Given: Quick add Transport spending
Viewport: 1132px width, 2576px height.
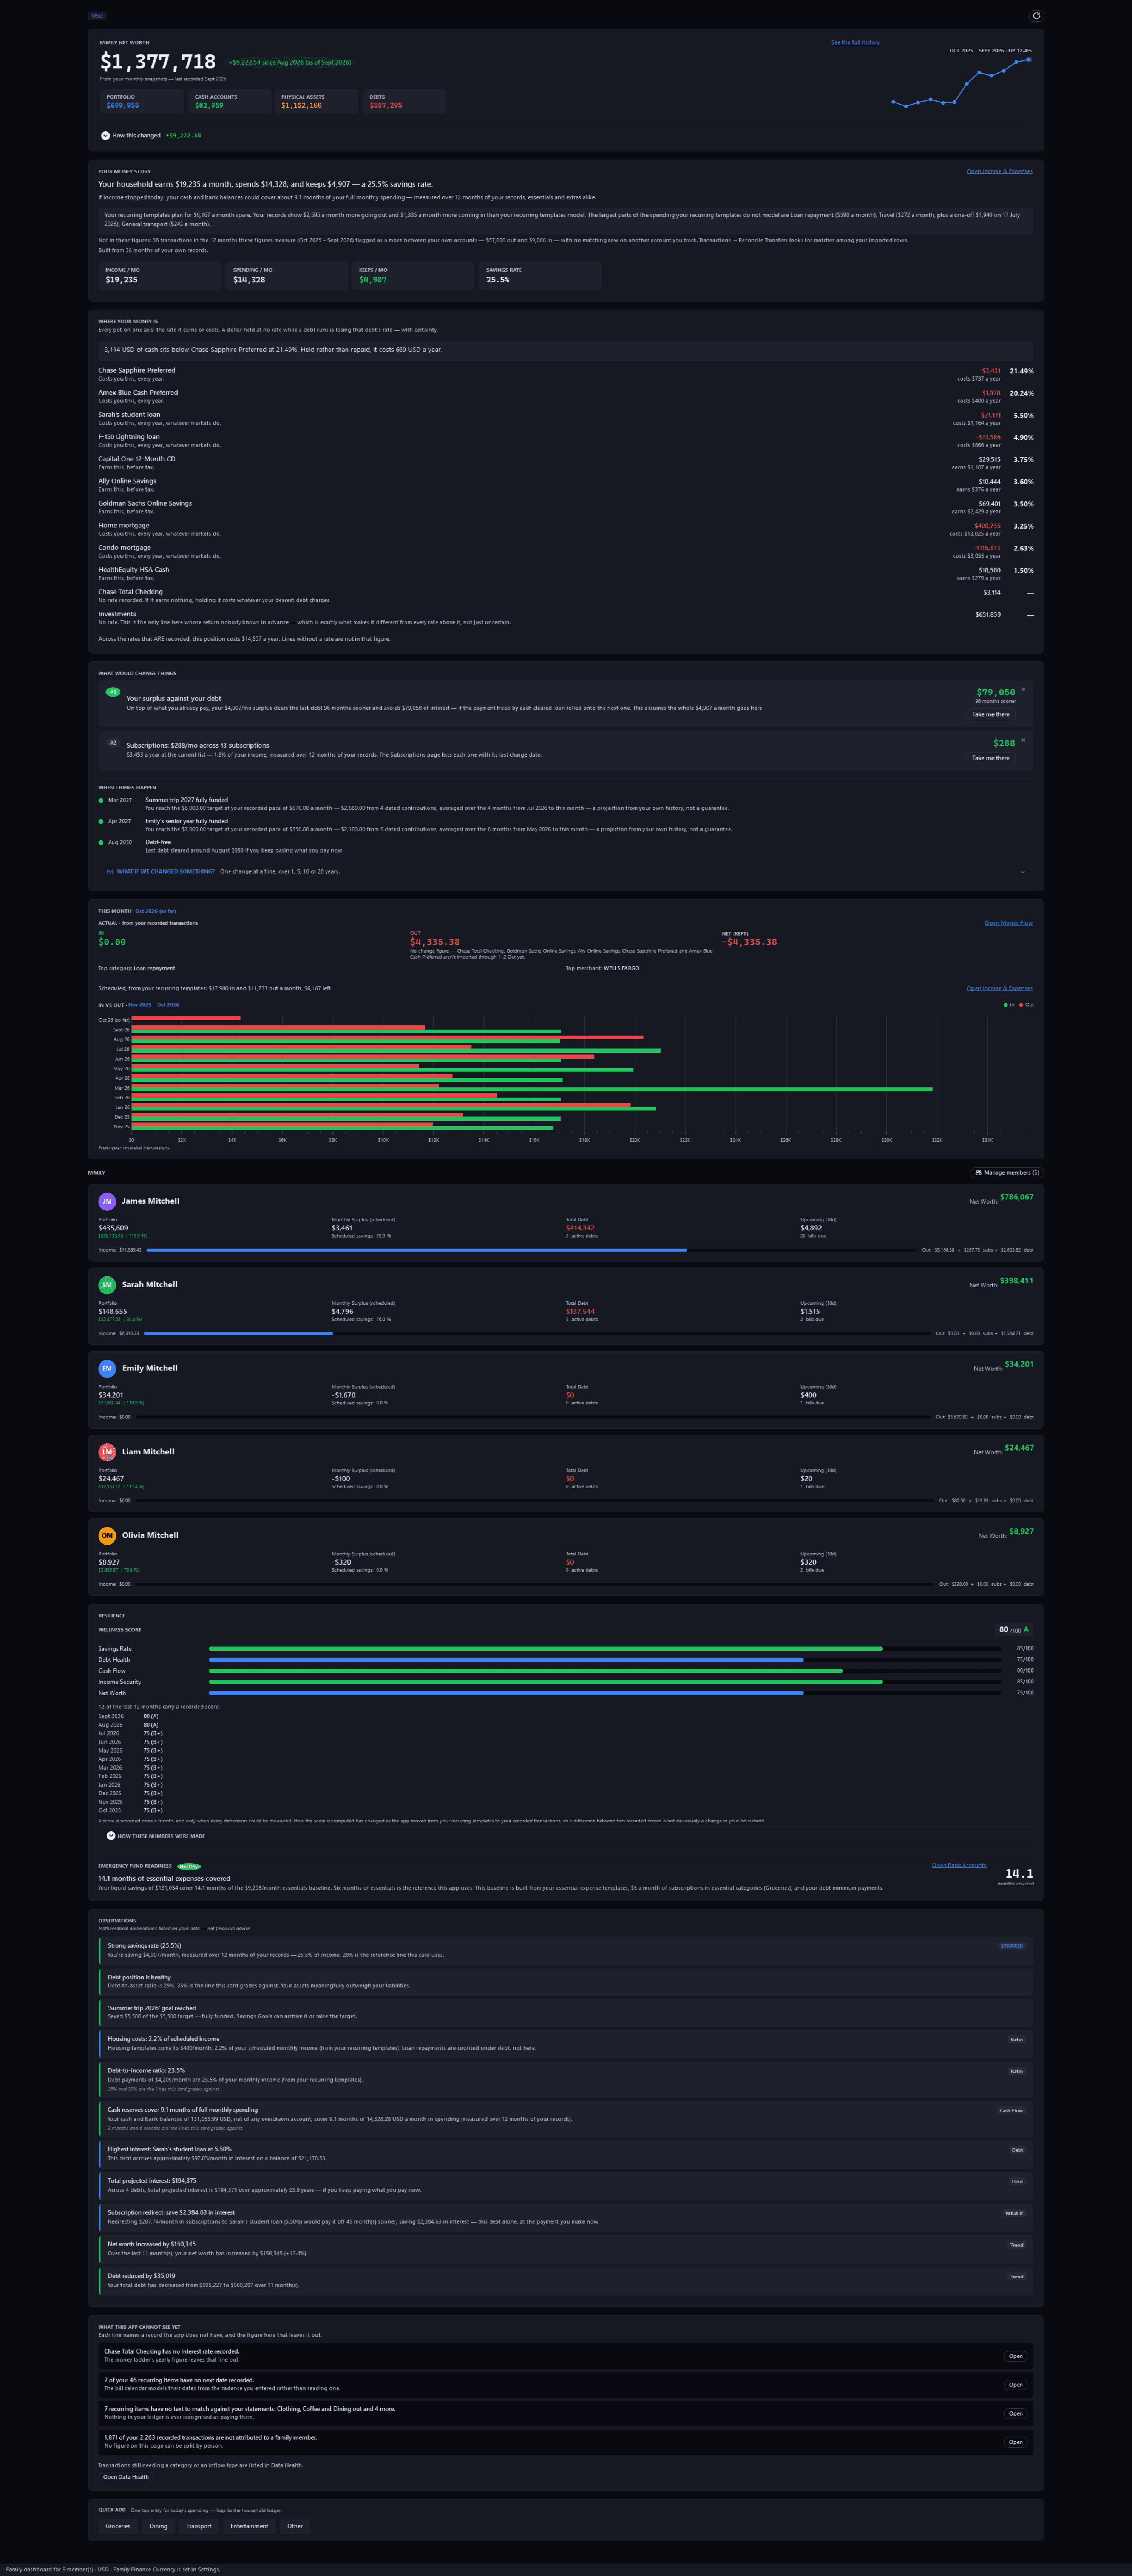Looking at the screenshot, I should click(x=199, y=2526).
